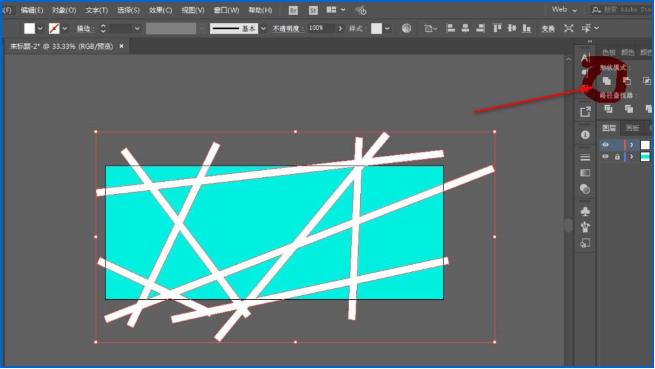This screenshot has width=655, height=369.
Task: Open the Info panel icon in dock
Action: pos(585,135)
